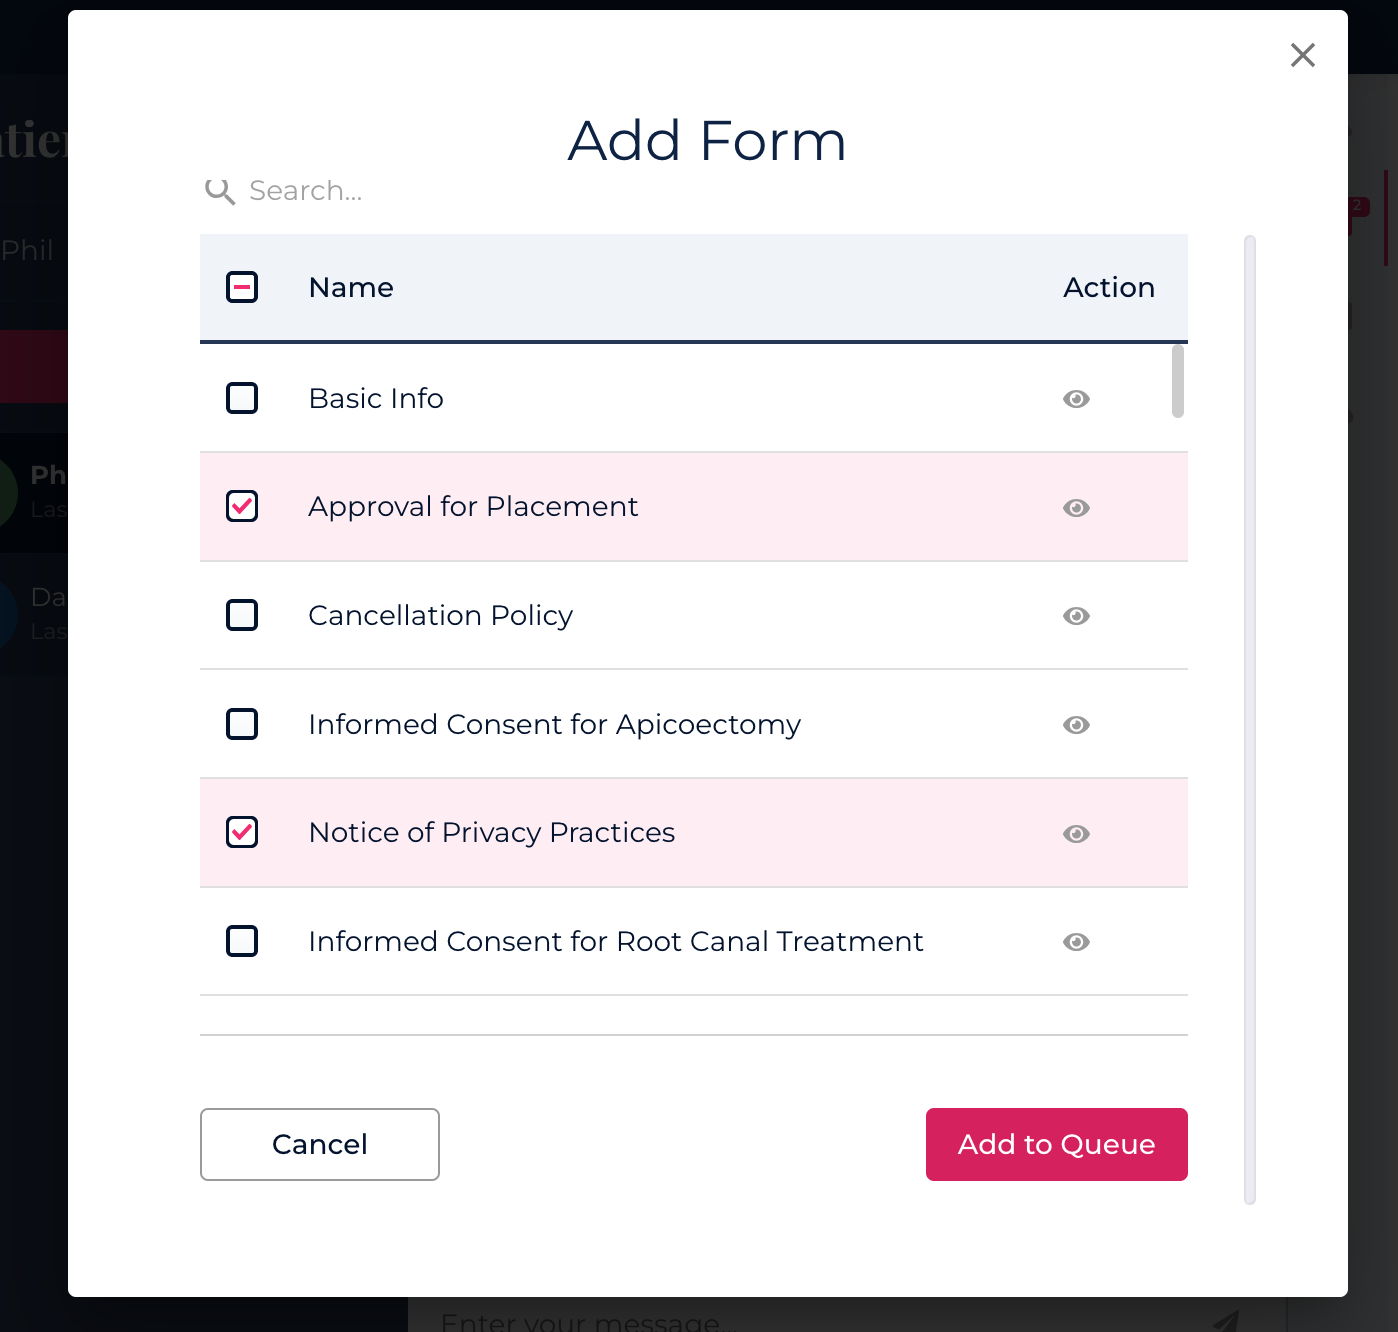Viewport: 1398px width, 1332px height.
Task: Focus the Search forms input field
Action: [400, 191]
